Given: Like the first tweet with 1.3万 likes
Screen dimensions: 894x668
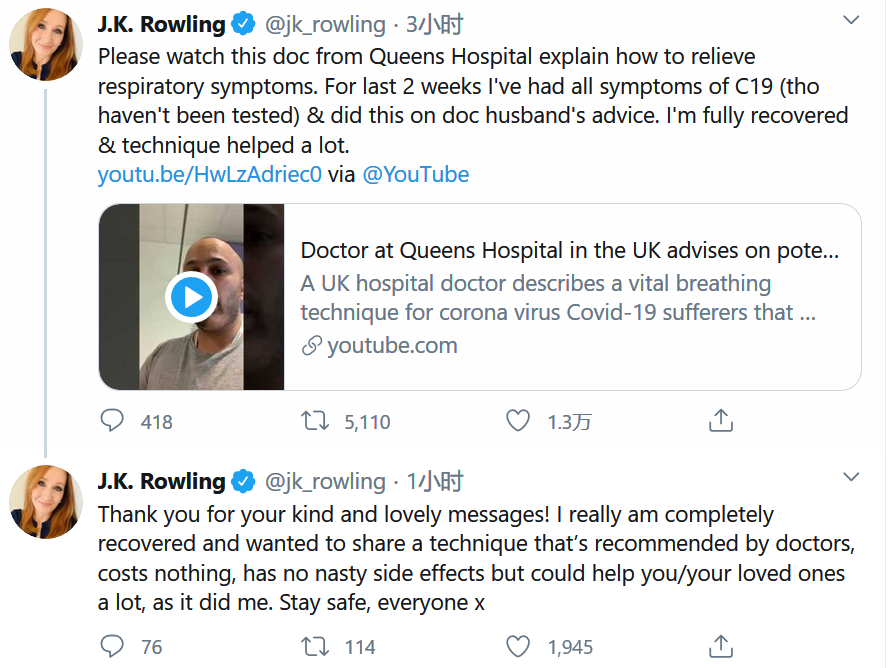Looking at the screenshot, I should [518, 421].
